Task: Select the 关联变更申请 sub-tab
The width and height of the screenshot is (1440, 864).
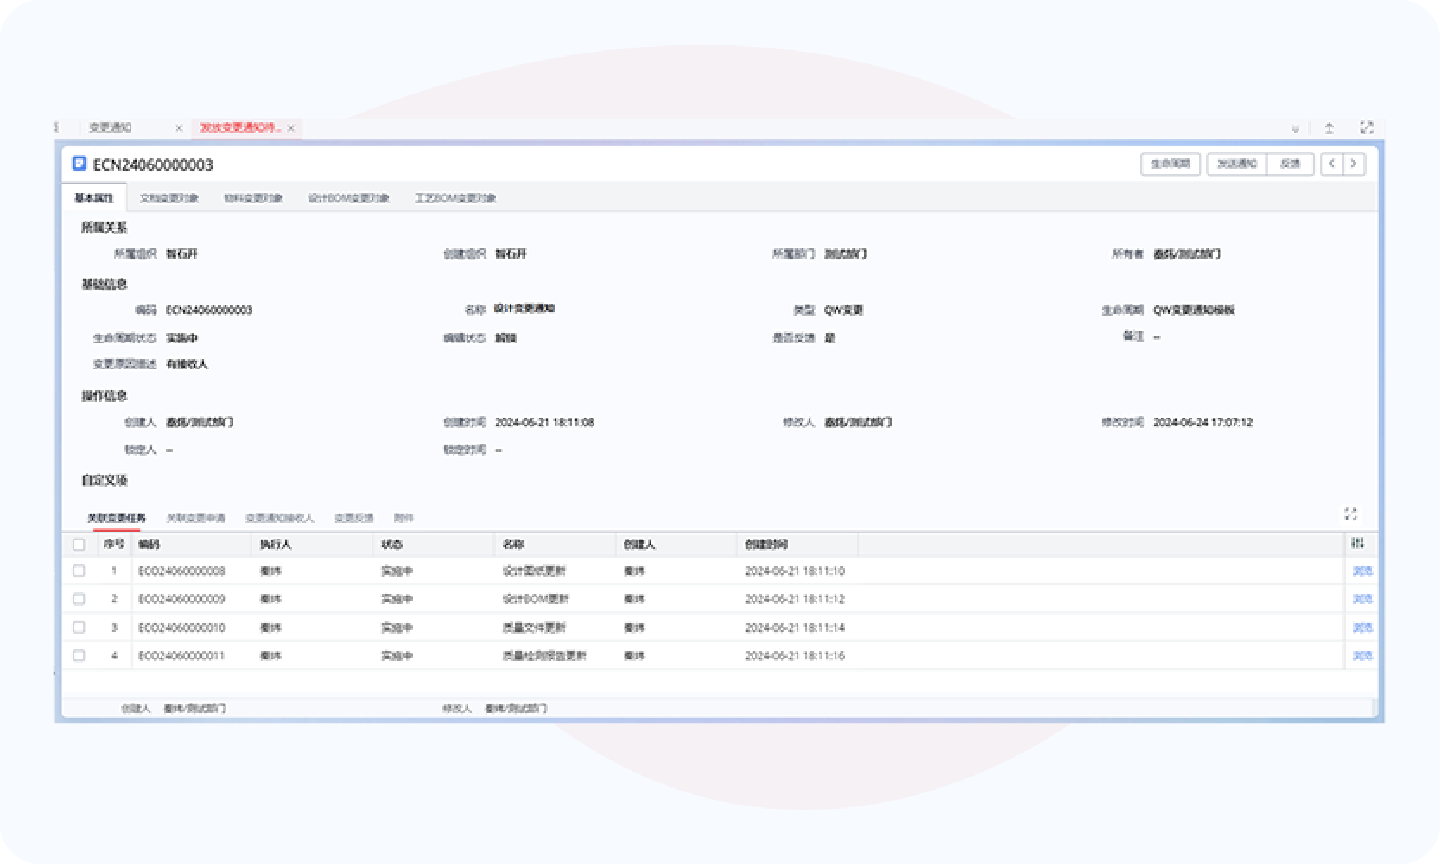Action: (196, 518)
